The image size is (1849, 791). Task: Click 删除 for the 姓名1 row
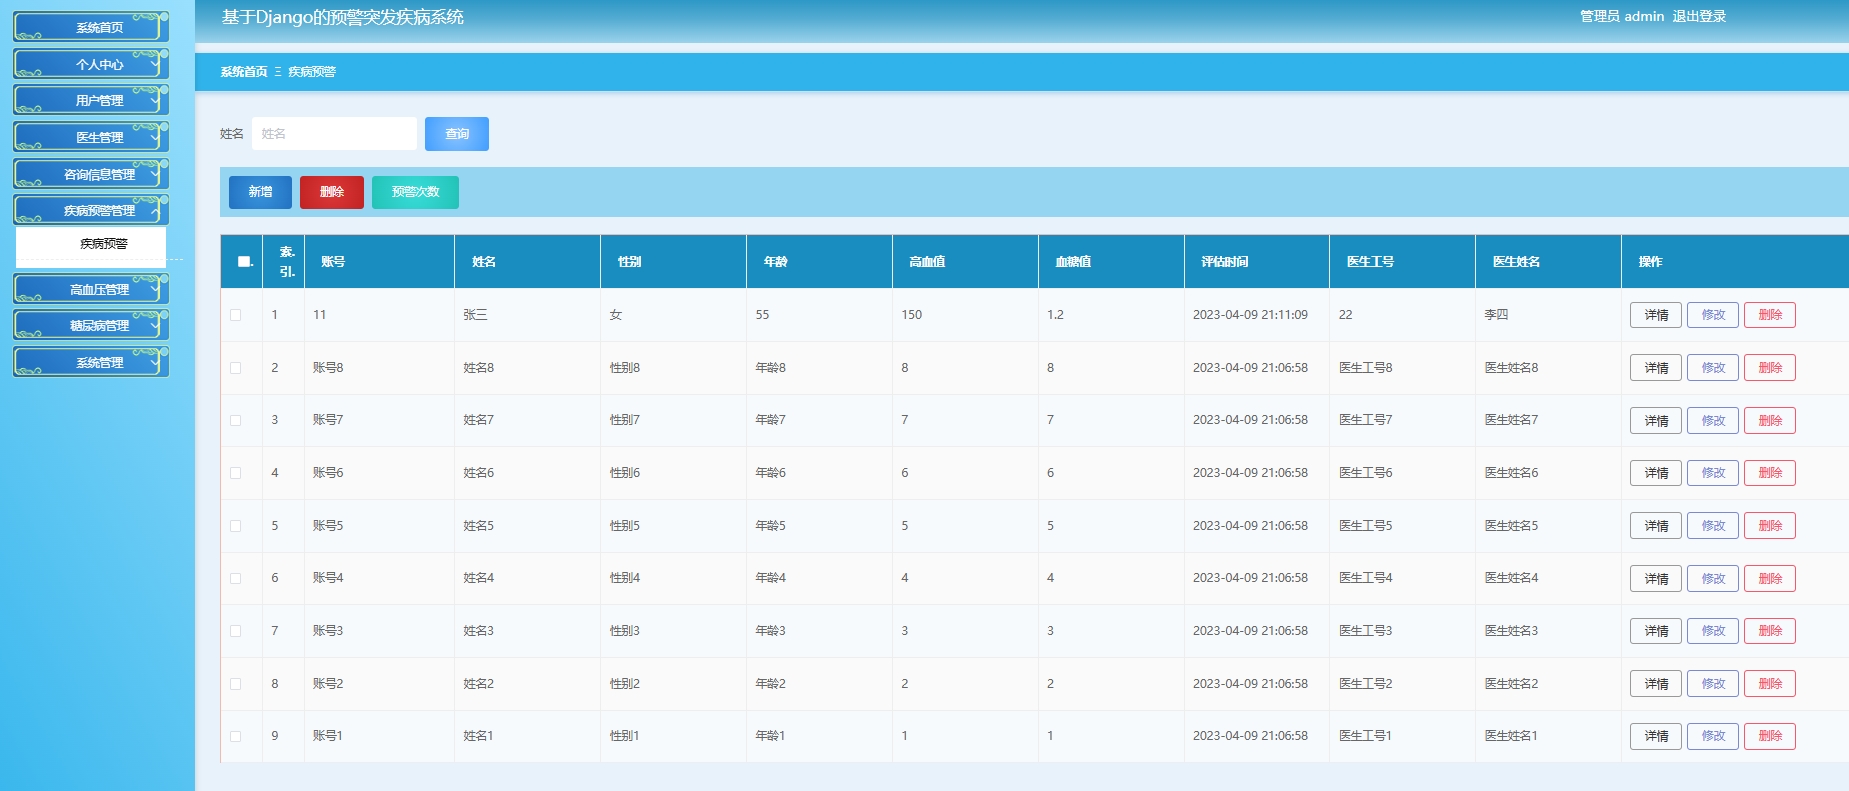[x=1770, y=736]
